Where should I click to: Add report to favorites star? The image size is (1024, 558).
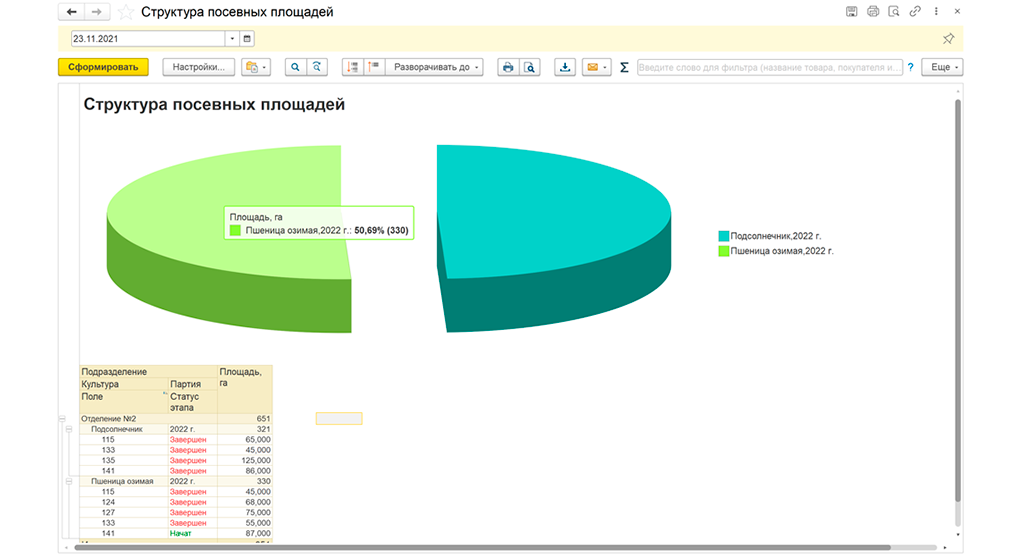[126, 12]
